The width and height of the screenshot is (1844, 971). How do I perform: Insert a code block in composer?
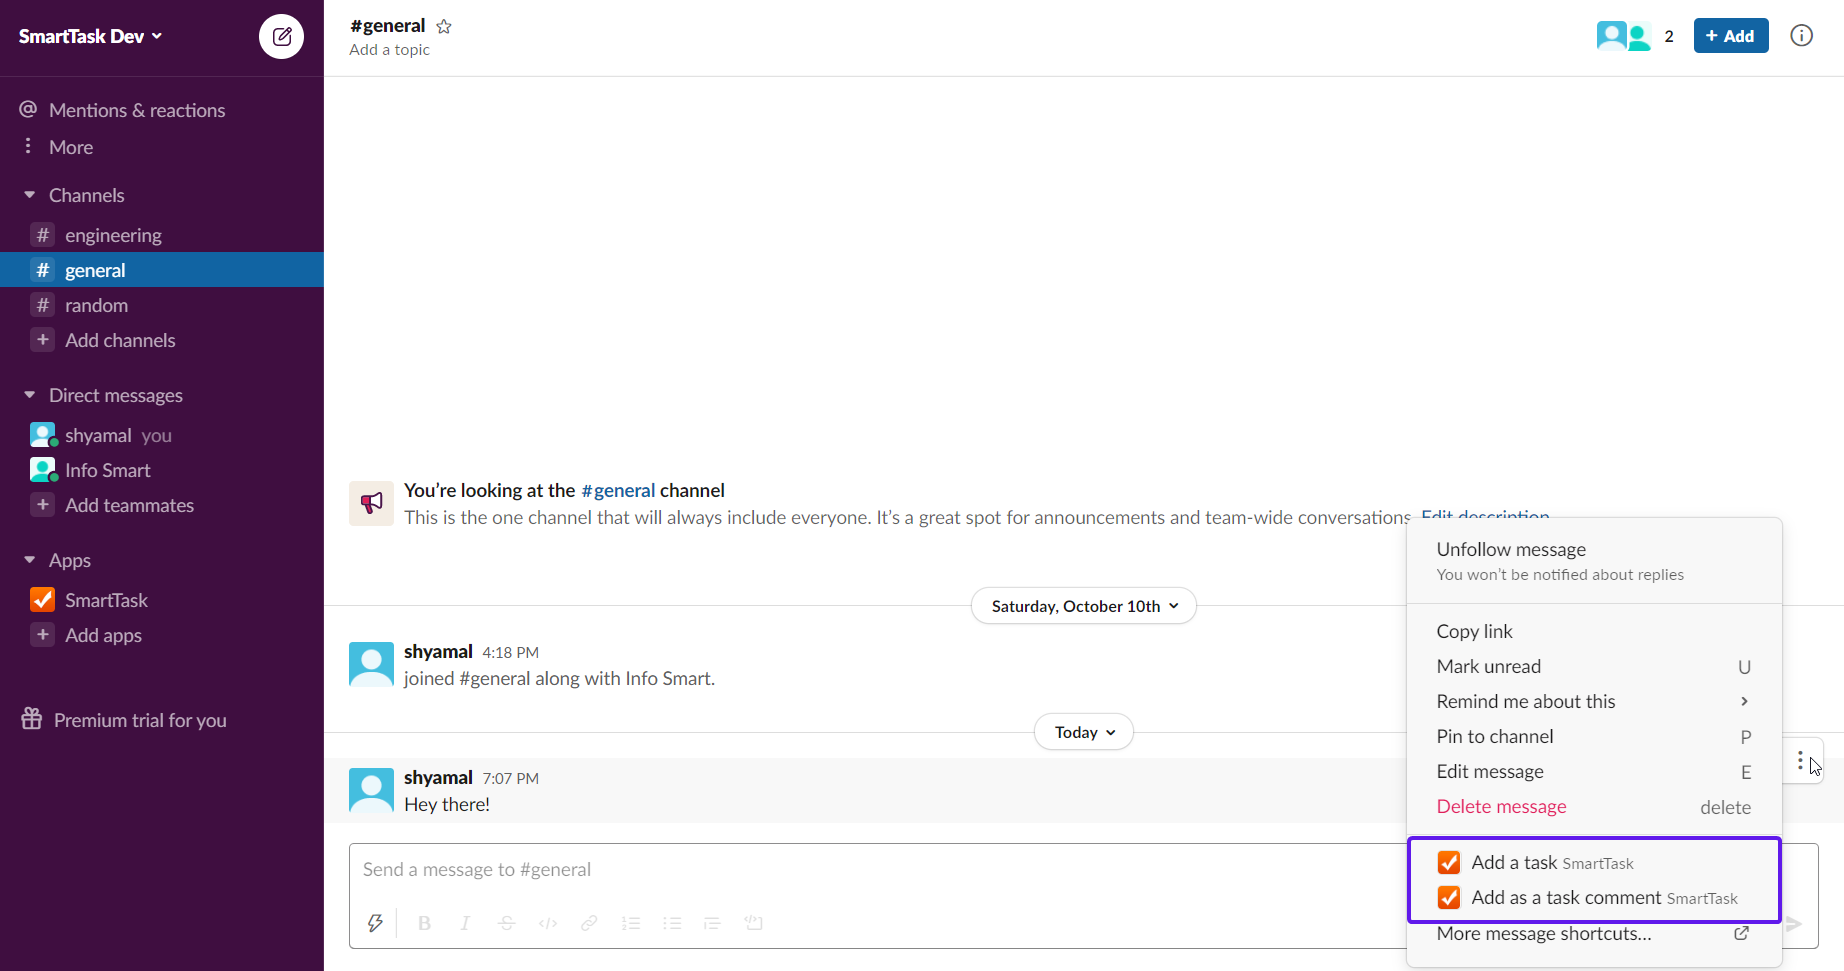coord(754,923)
